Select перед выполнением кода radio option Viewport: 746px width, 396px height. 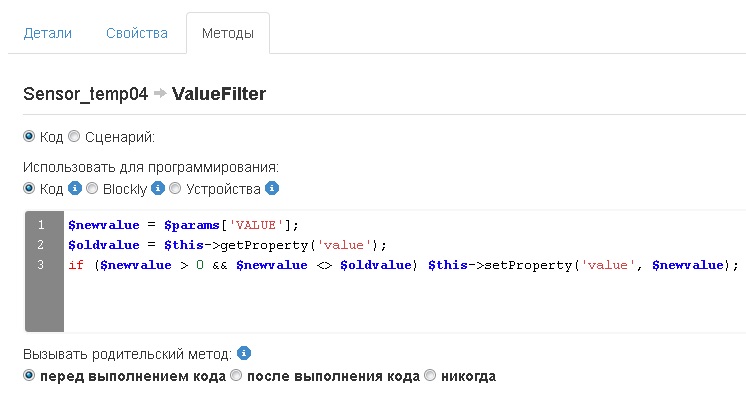pyautogui.click(x=29, y=376)
